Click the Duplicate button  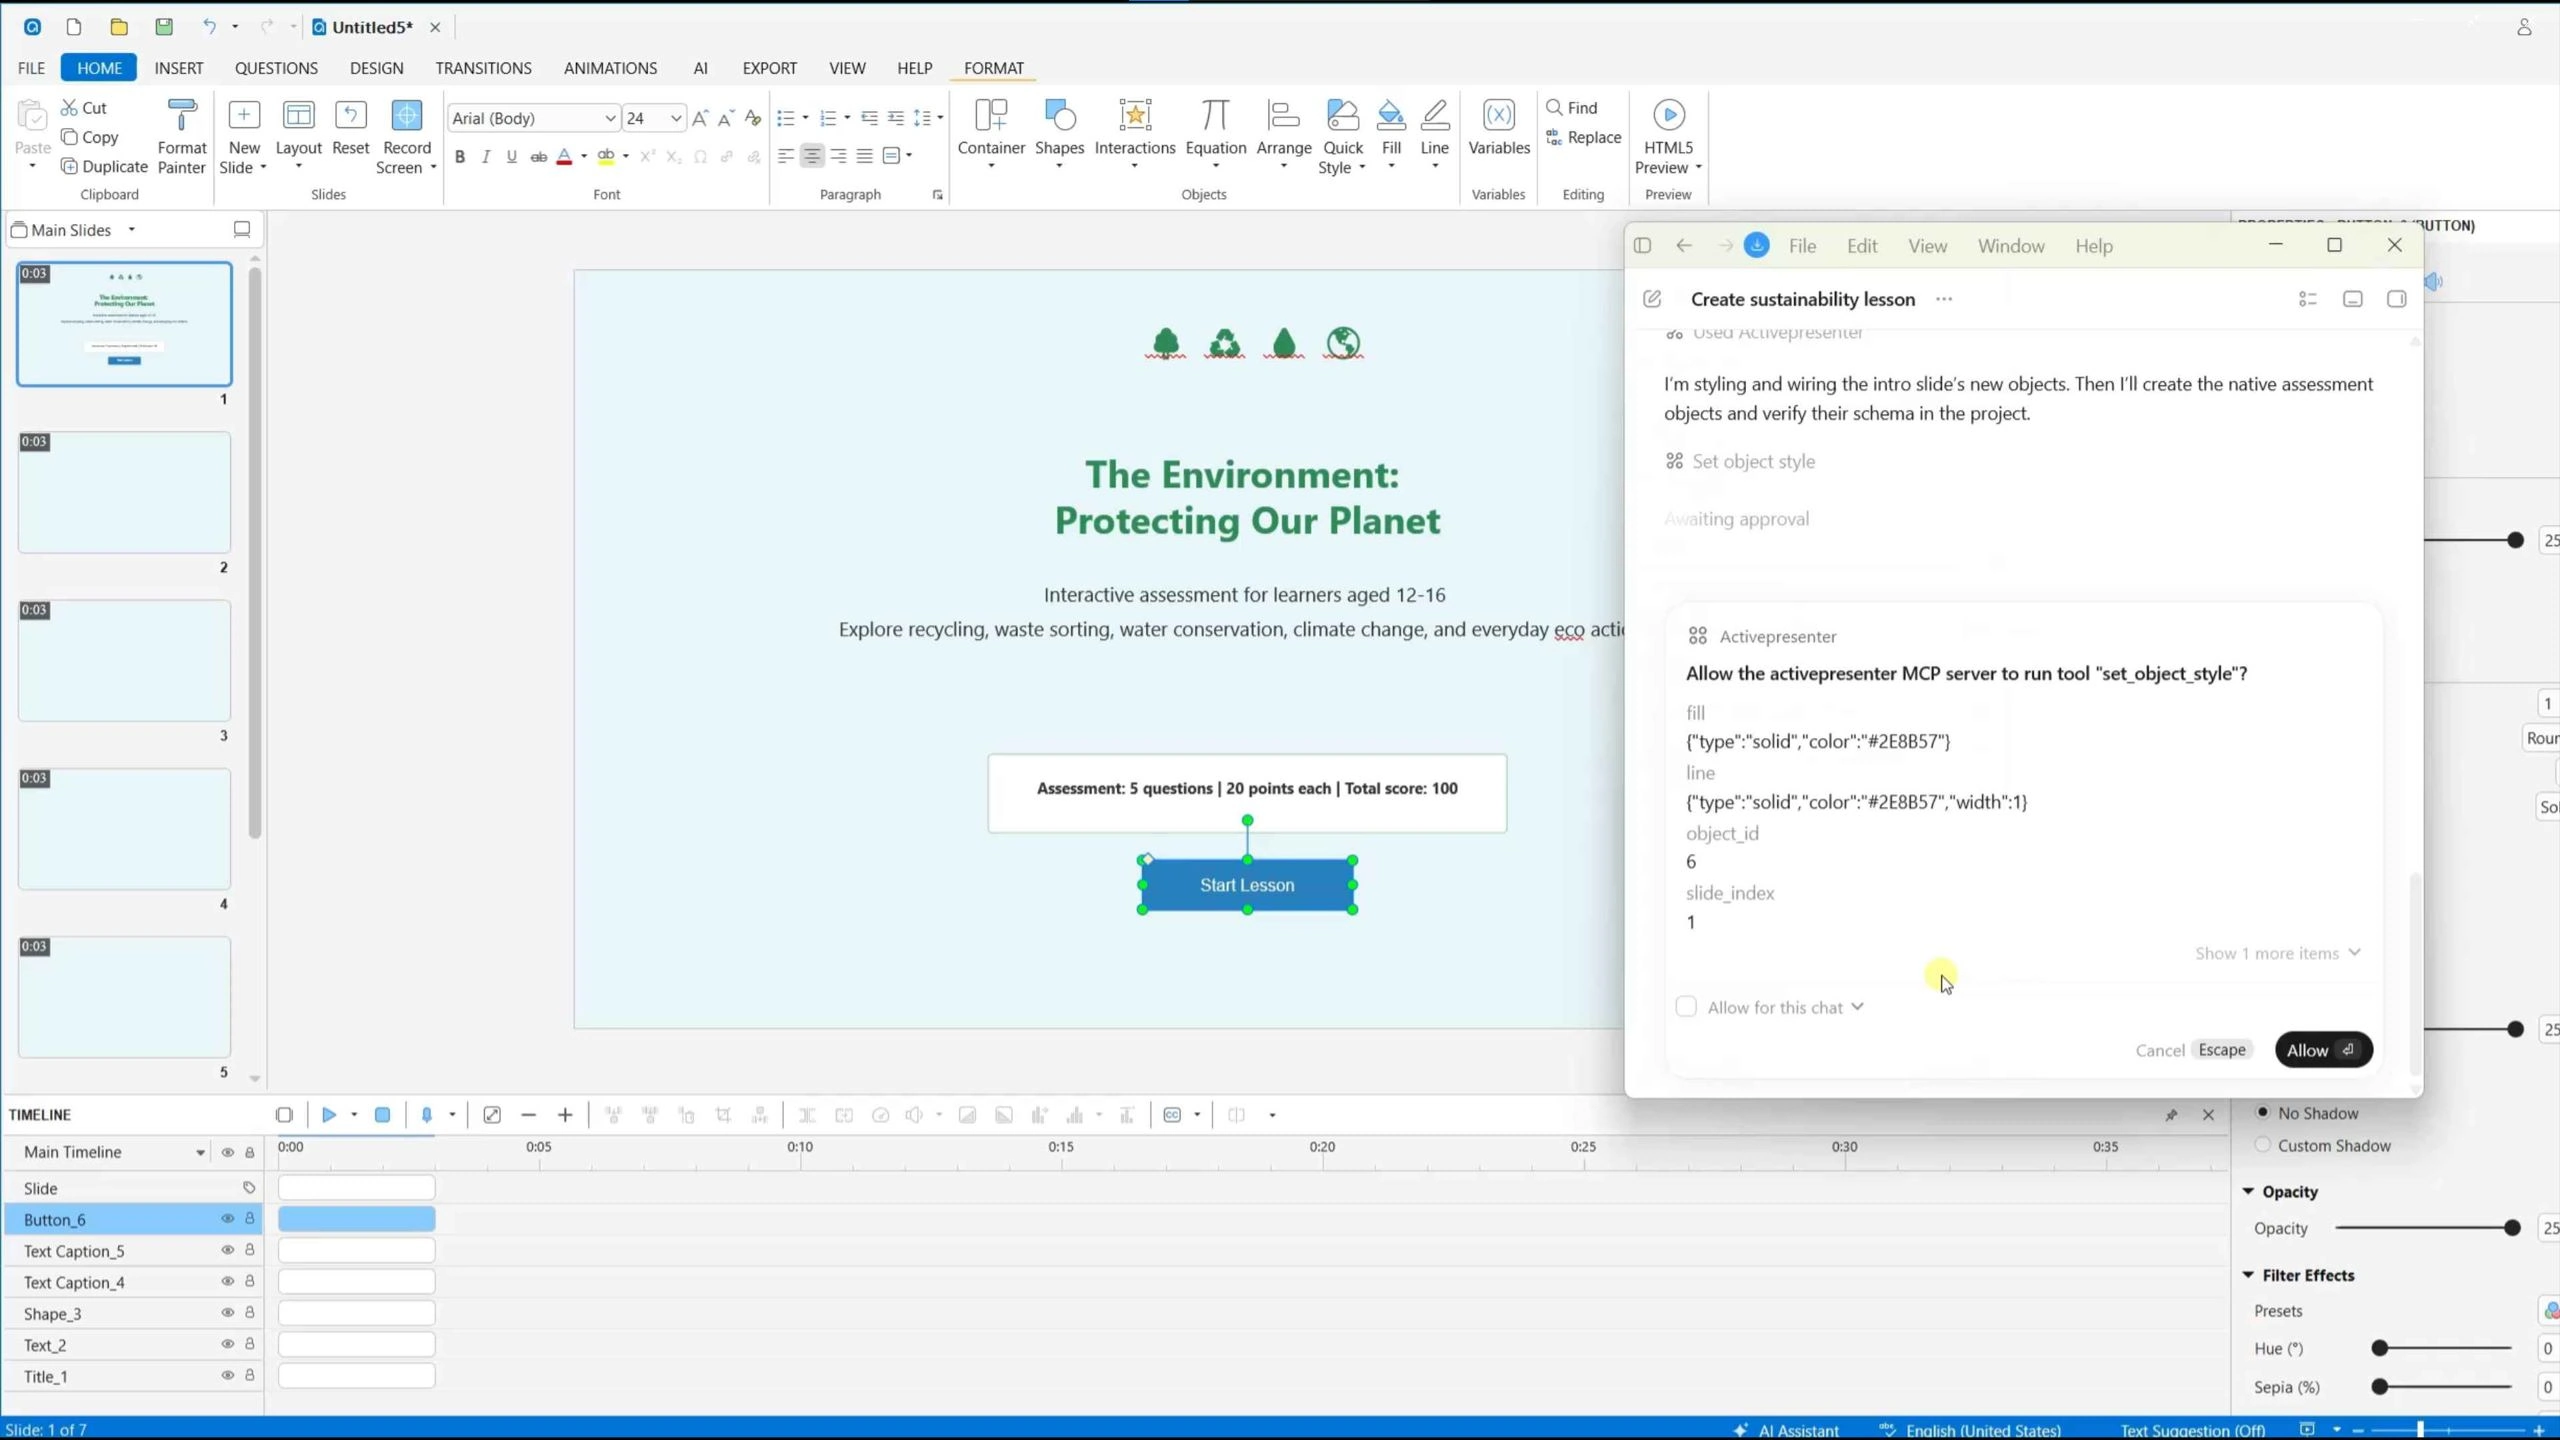tap(104, 167)
